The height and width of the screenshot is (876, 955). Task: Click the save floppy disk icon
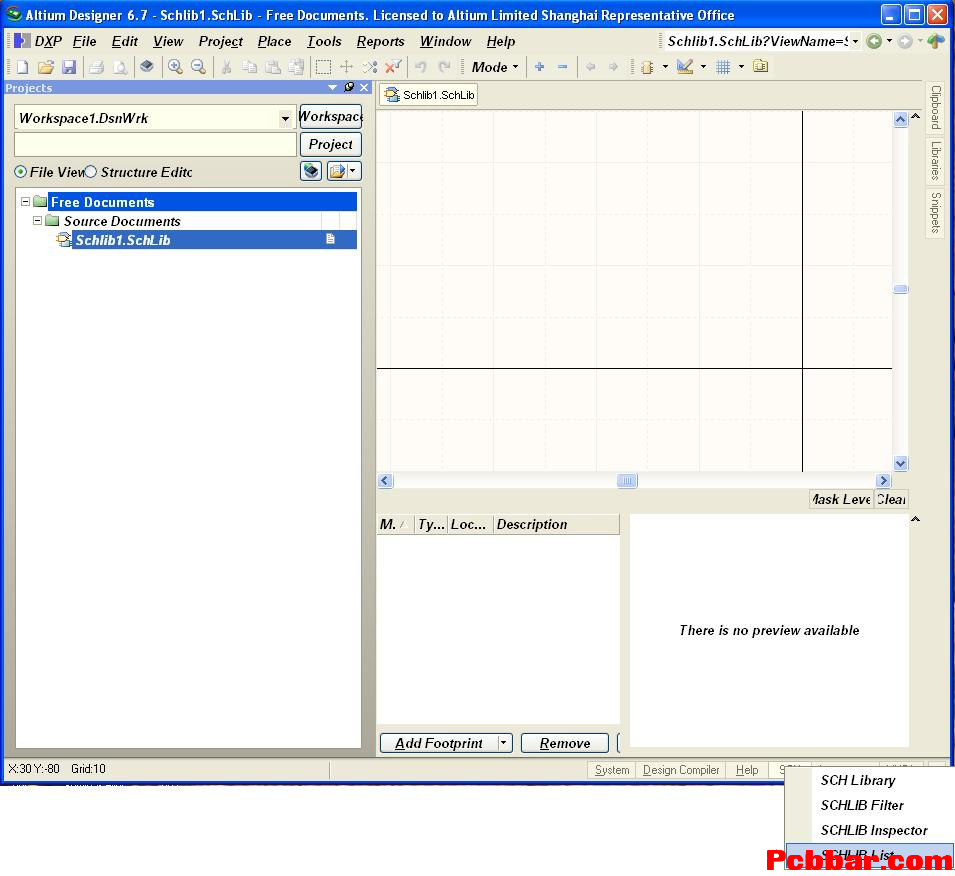pyautogui.click(x=69, y=67)
